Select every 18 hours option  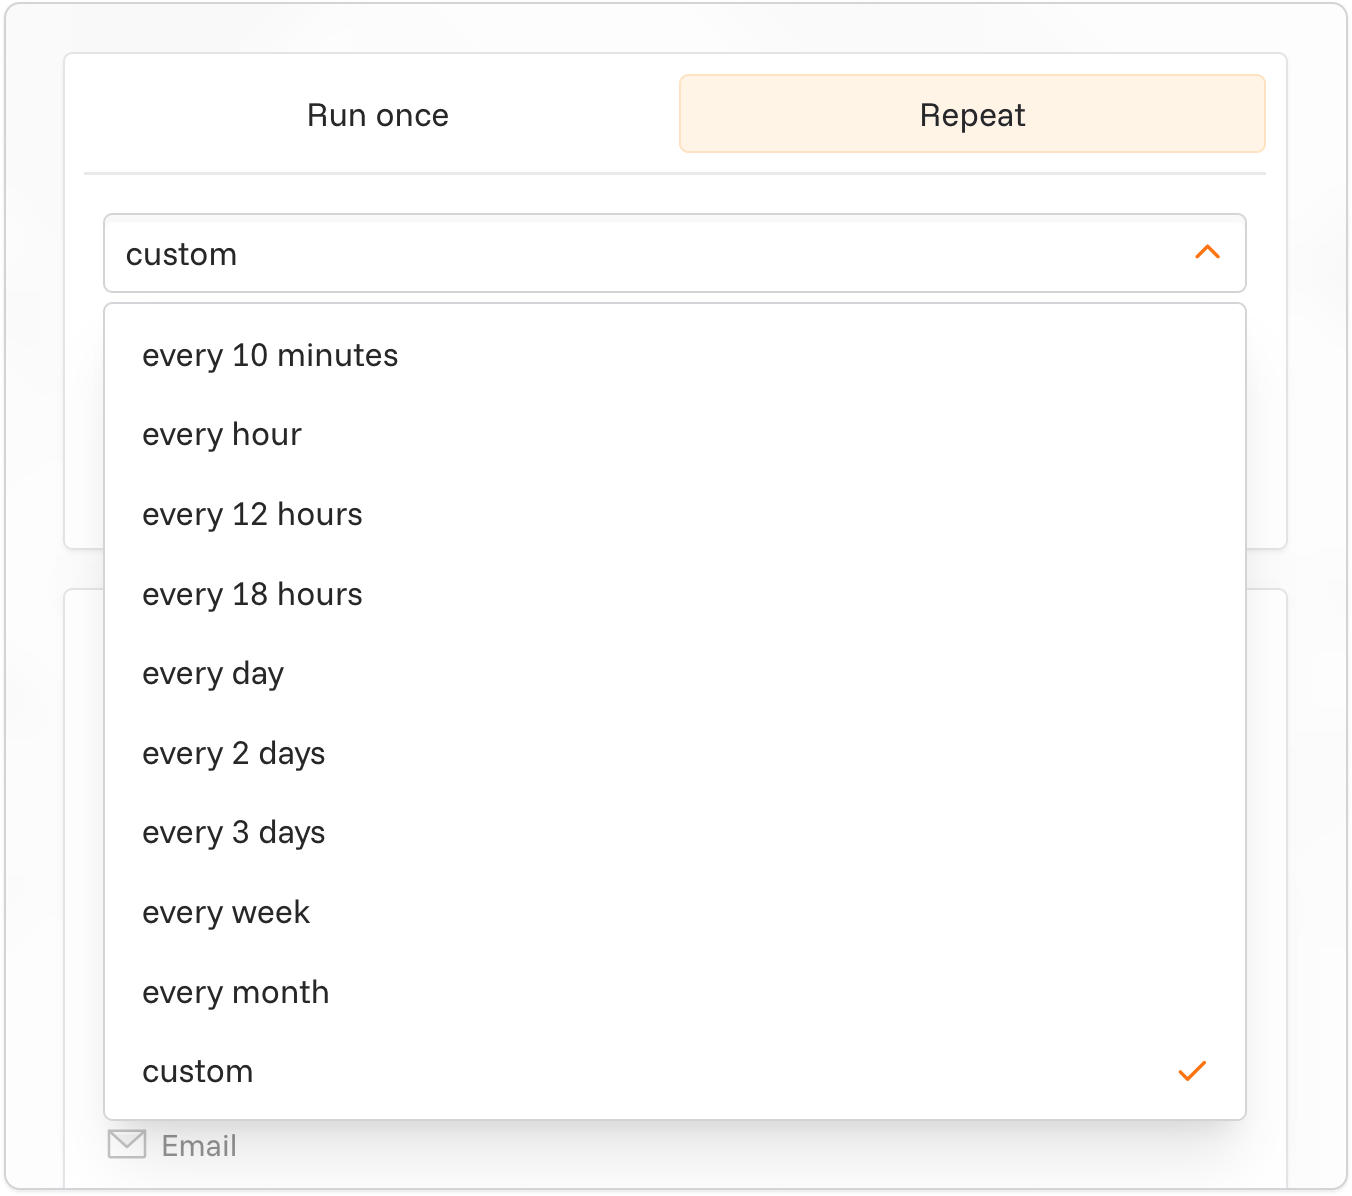point(675,595)
